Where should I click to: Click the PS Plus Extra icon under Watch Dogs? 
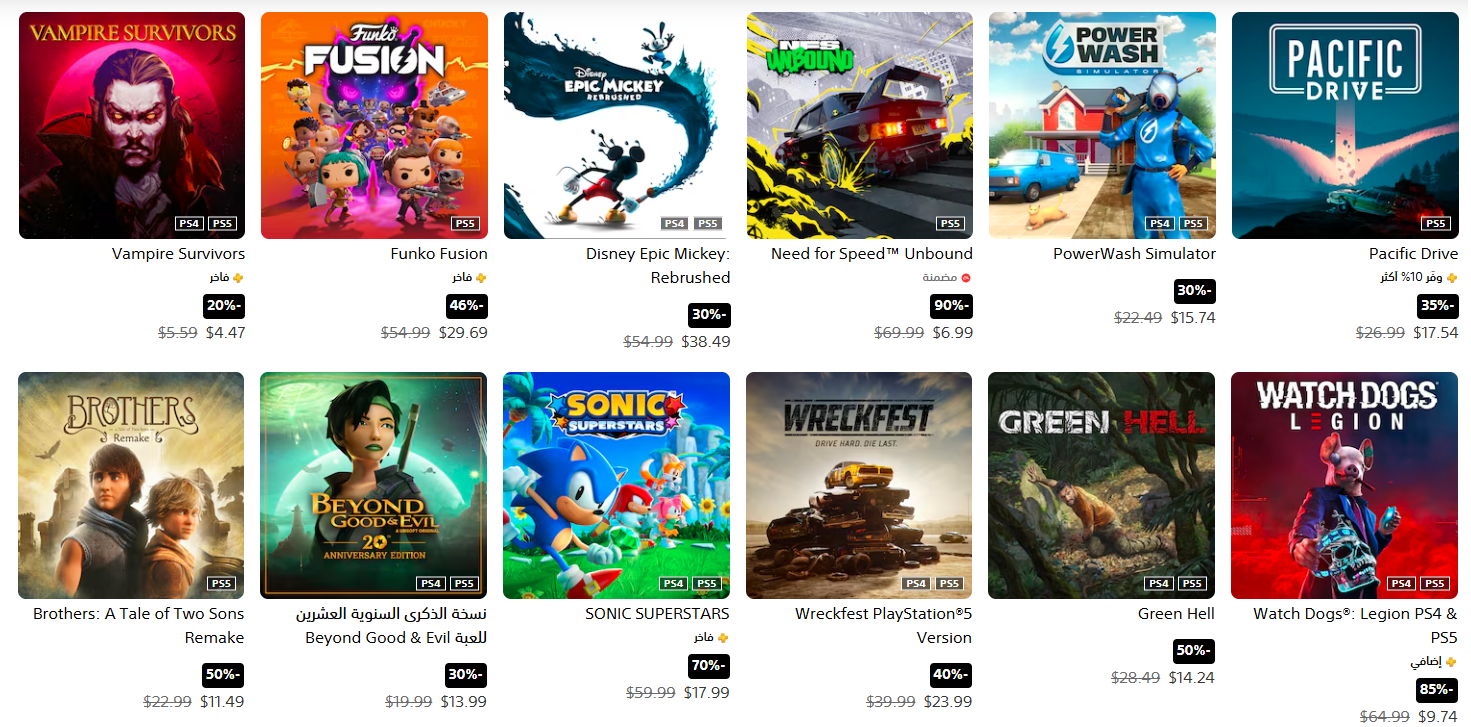coord(1452,662)
